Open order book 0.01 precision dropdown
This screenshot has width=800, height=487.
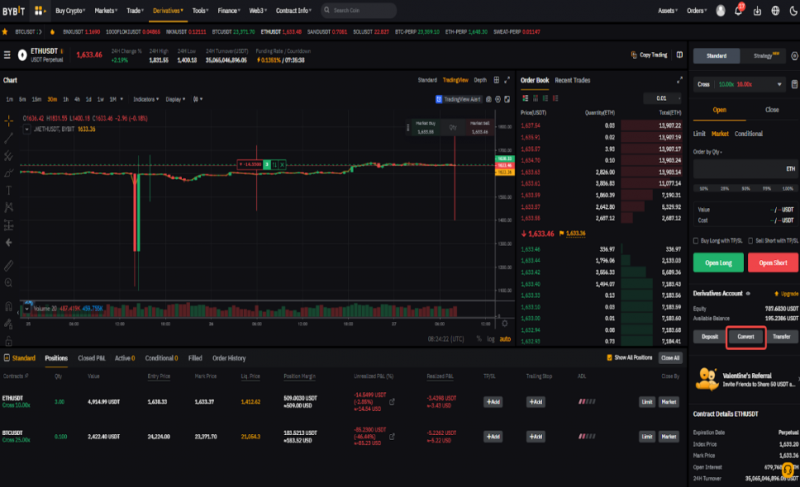[x=662, y=98]
